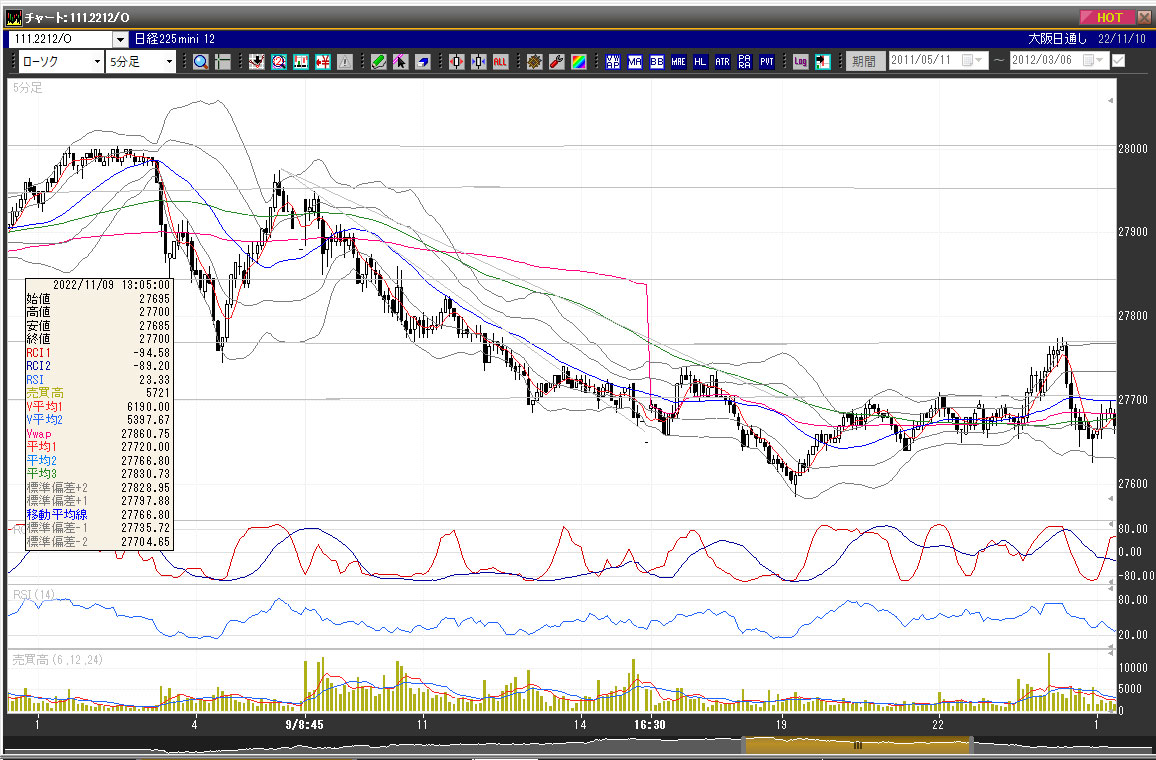The image size is (1156, 760).
Task: Click the 28000 price axis label
Action: click(1133, 148)
